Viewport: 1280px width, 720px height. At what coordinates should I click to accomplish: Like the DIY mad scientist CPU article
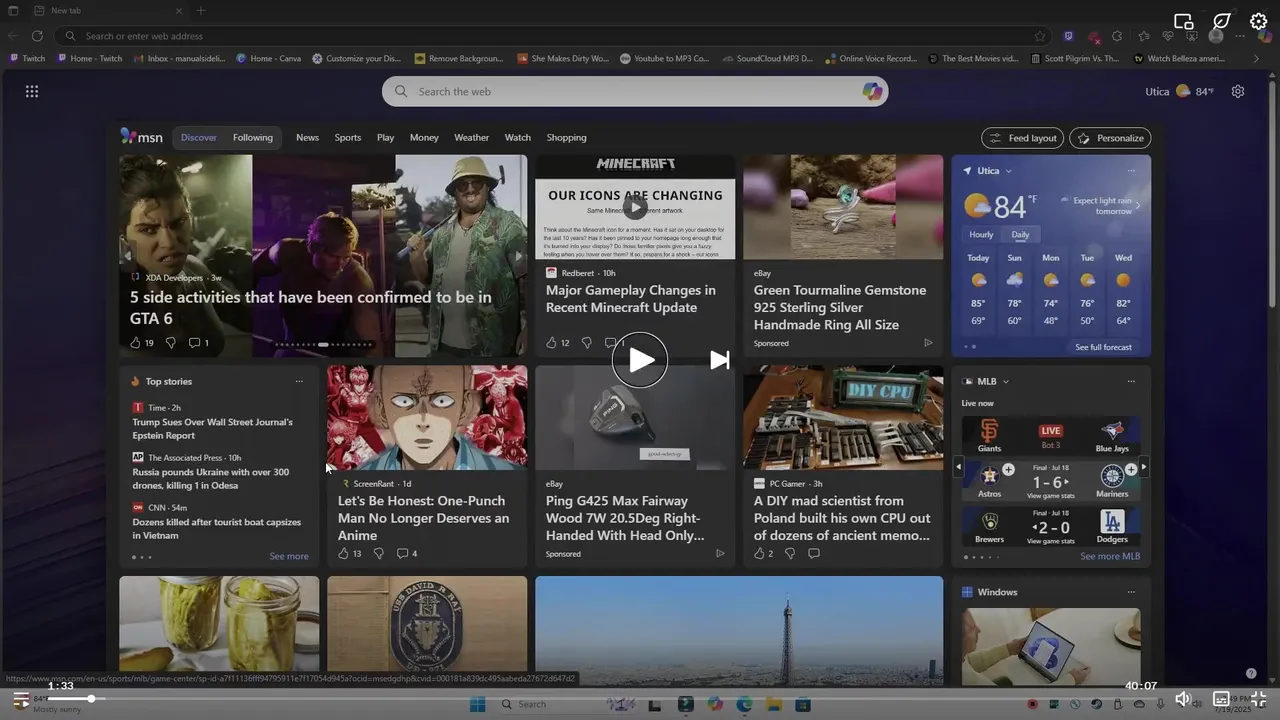pos(759,553)
